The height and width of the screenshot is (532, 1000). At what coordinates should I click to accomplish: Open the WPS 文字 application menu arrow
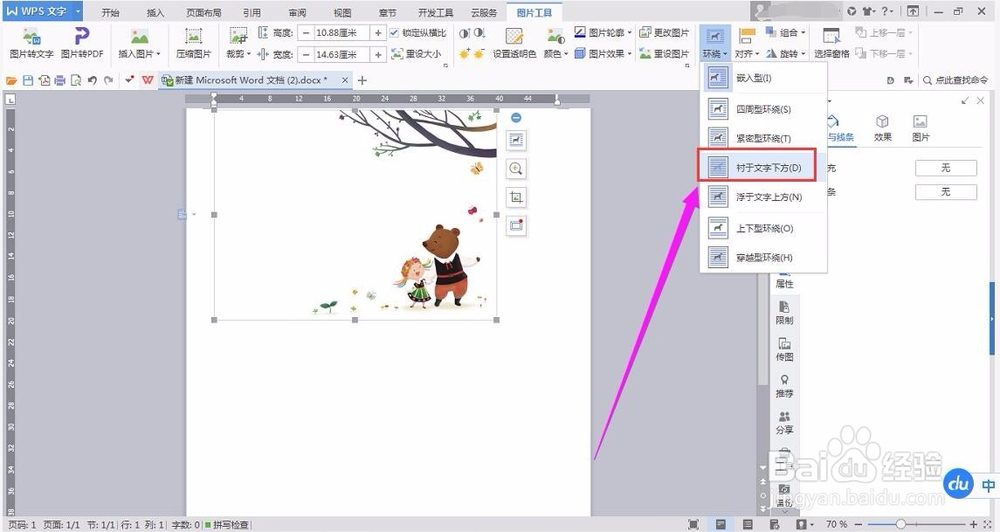78,11
